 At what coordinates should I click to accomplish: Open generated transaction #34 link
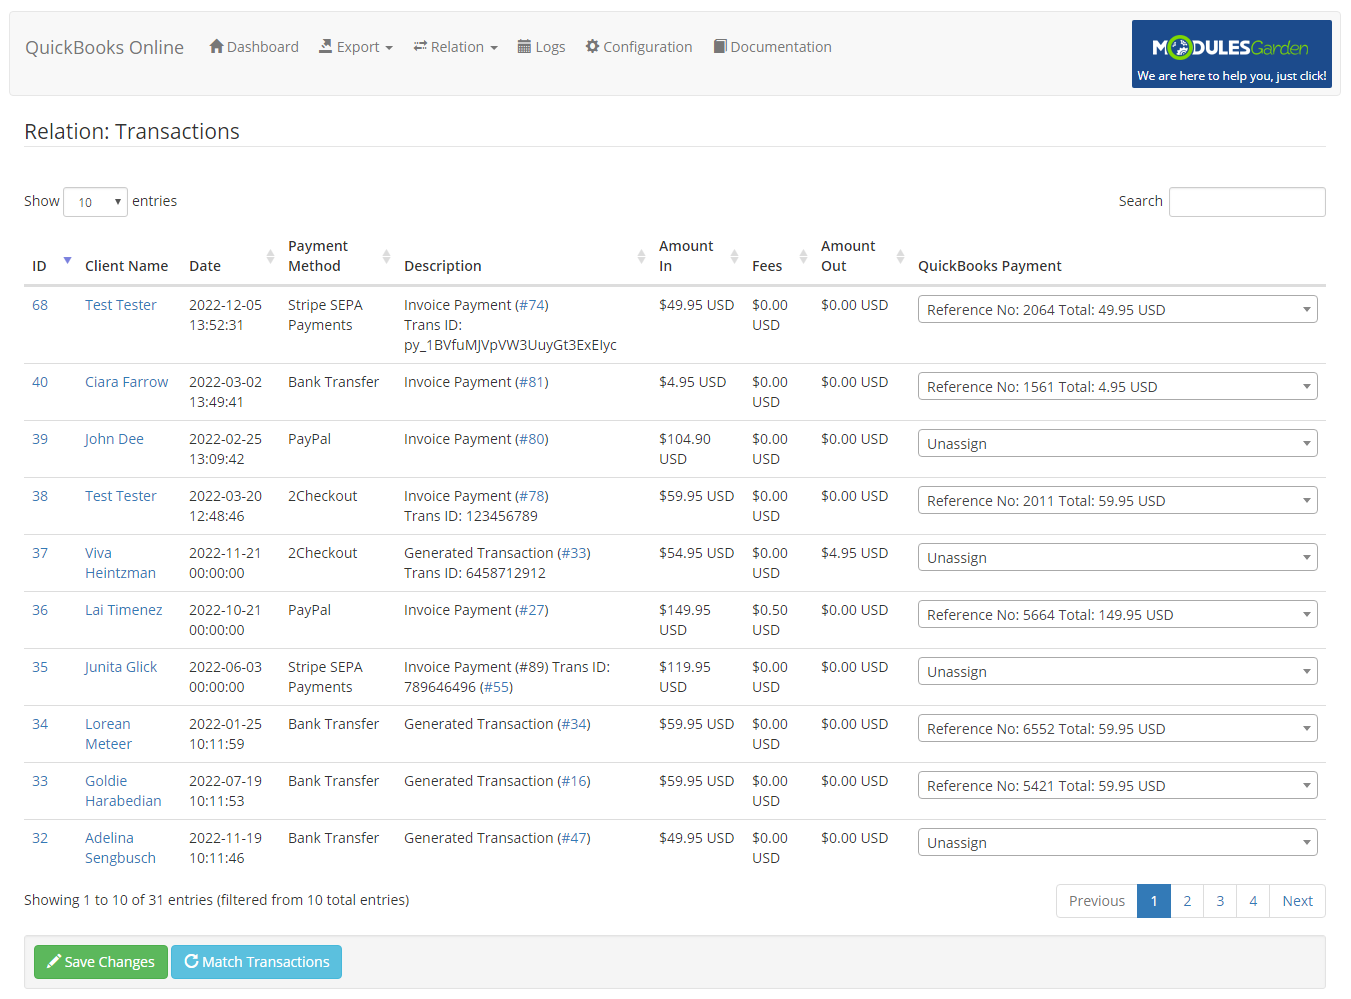574,724
